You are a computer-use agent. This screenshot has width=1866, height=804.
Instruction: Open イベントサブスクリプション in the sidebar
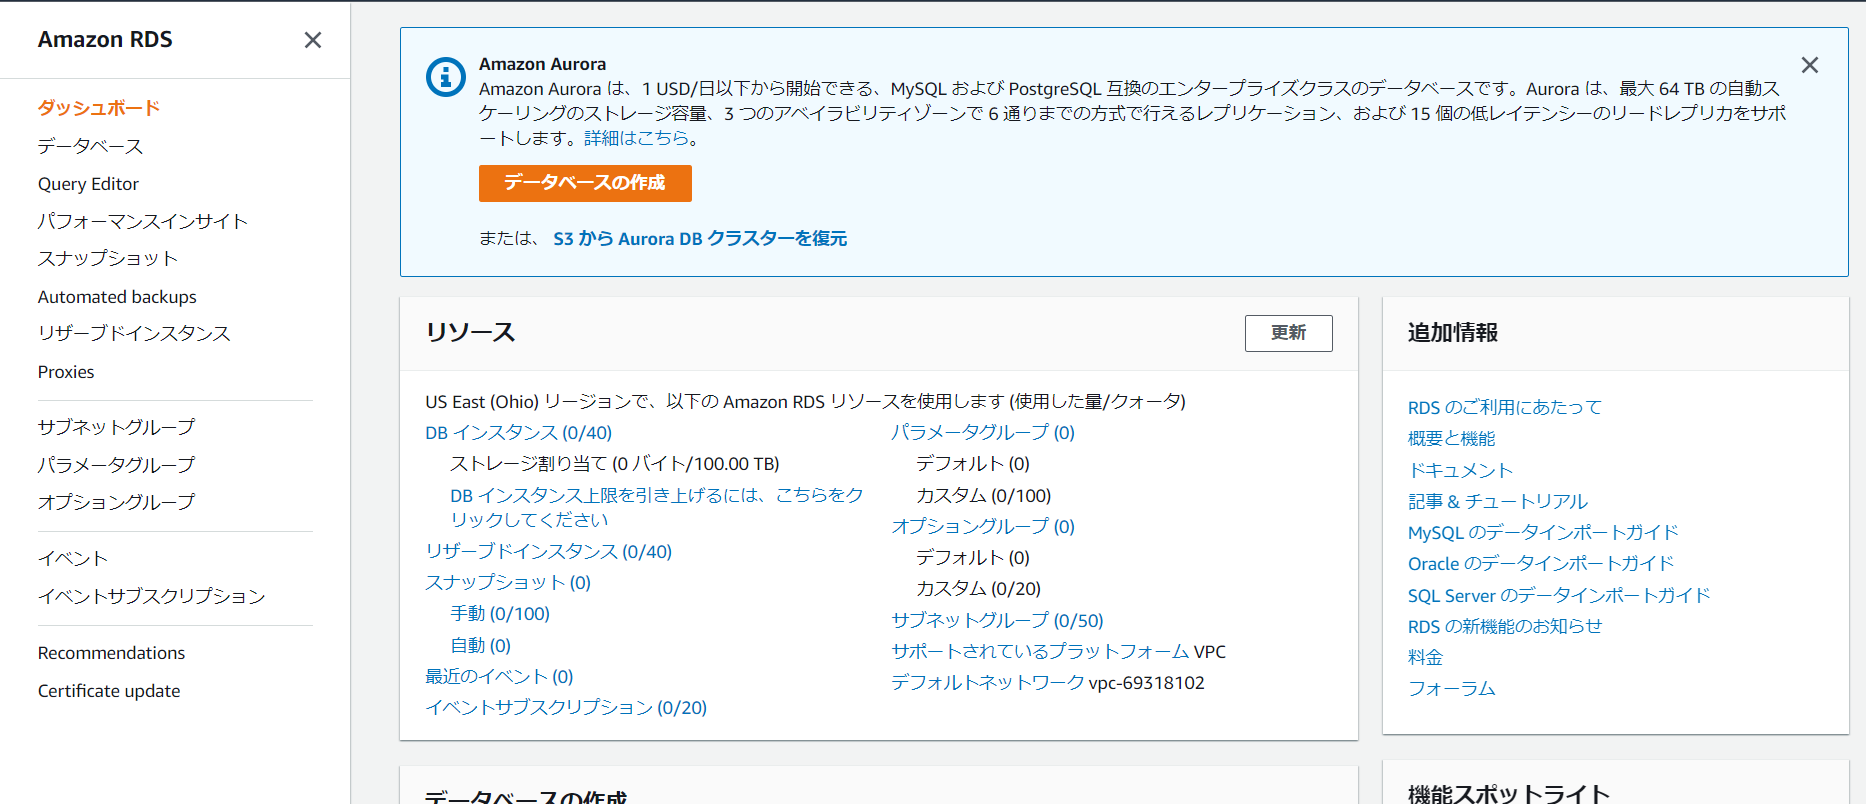click(x=152, y=596)
